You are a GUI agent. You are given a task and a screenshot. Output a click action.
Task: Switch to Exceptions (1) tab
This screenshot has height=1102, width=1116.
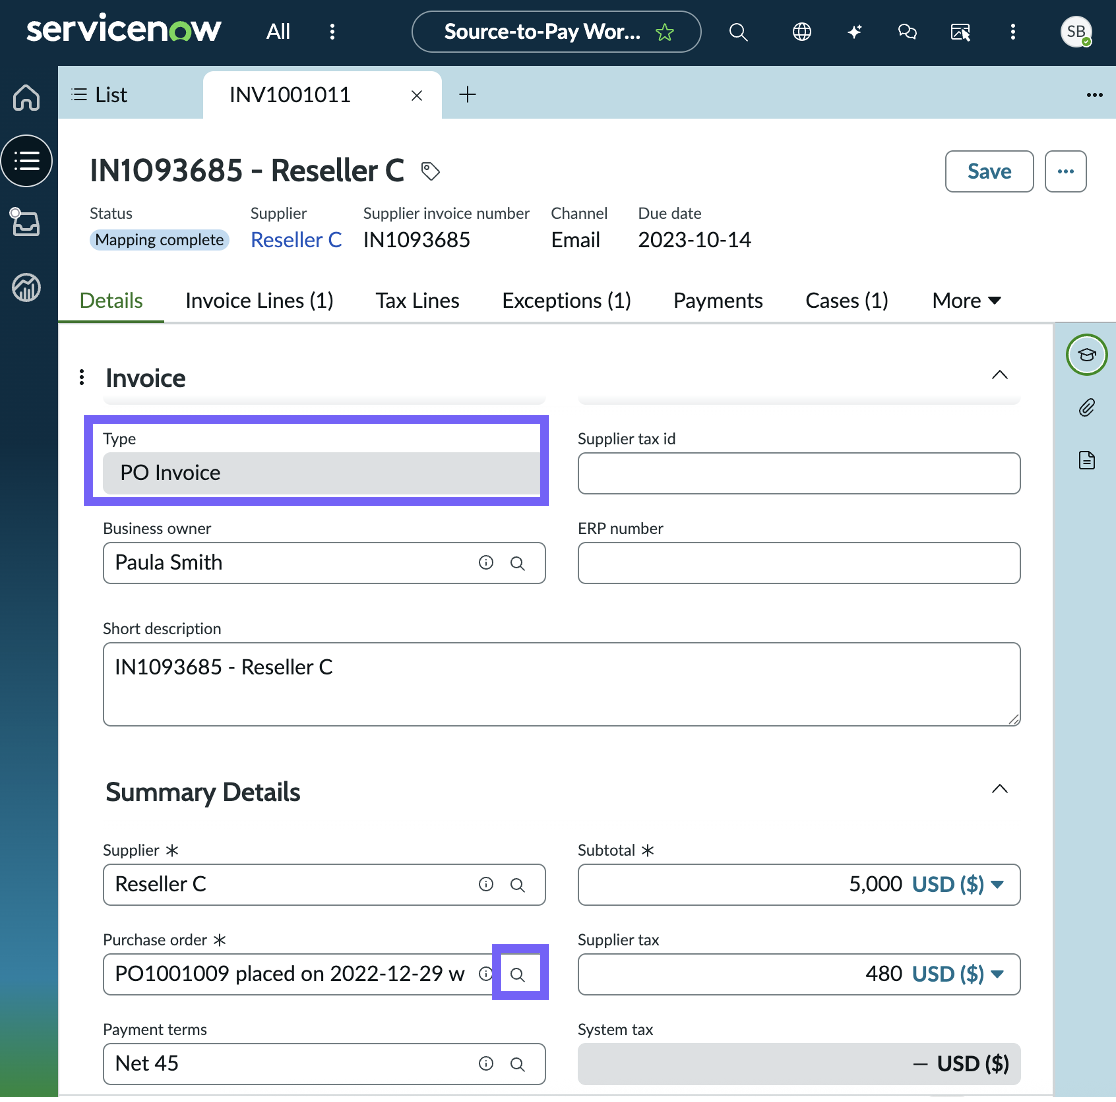[x=567, y=301]
